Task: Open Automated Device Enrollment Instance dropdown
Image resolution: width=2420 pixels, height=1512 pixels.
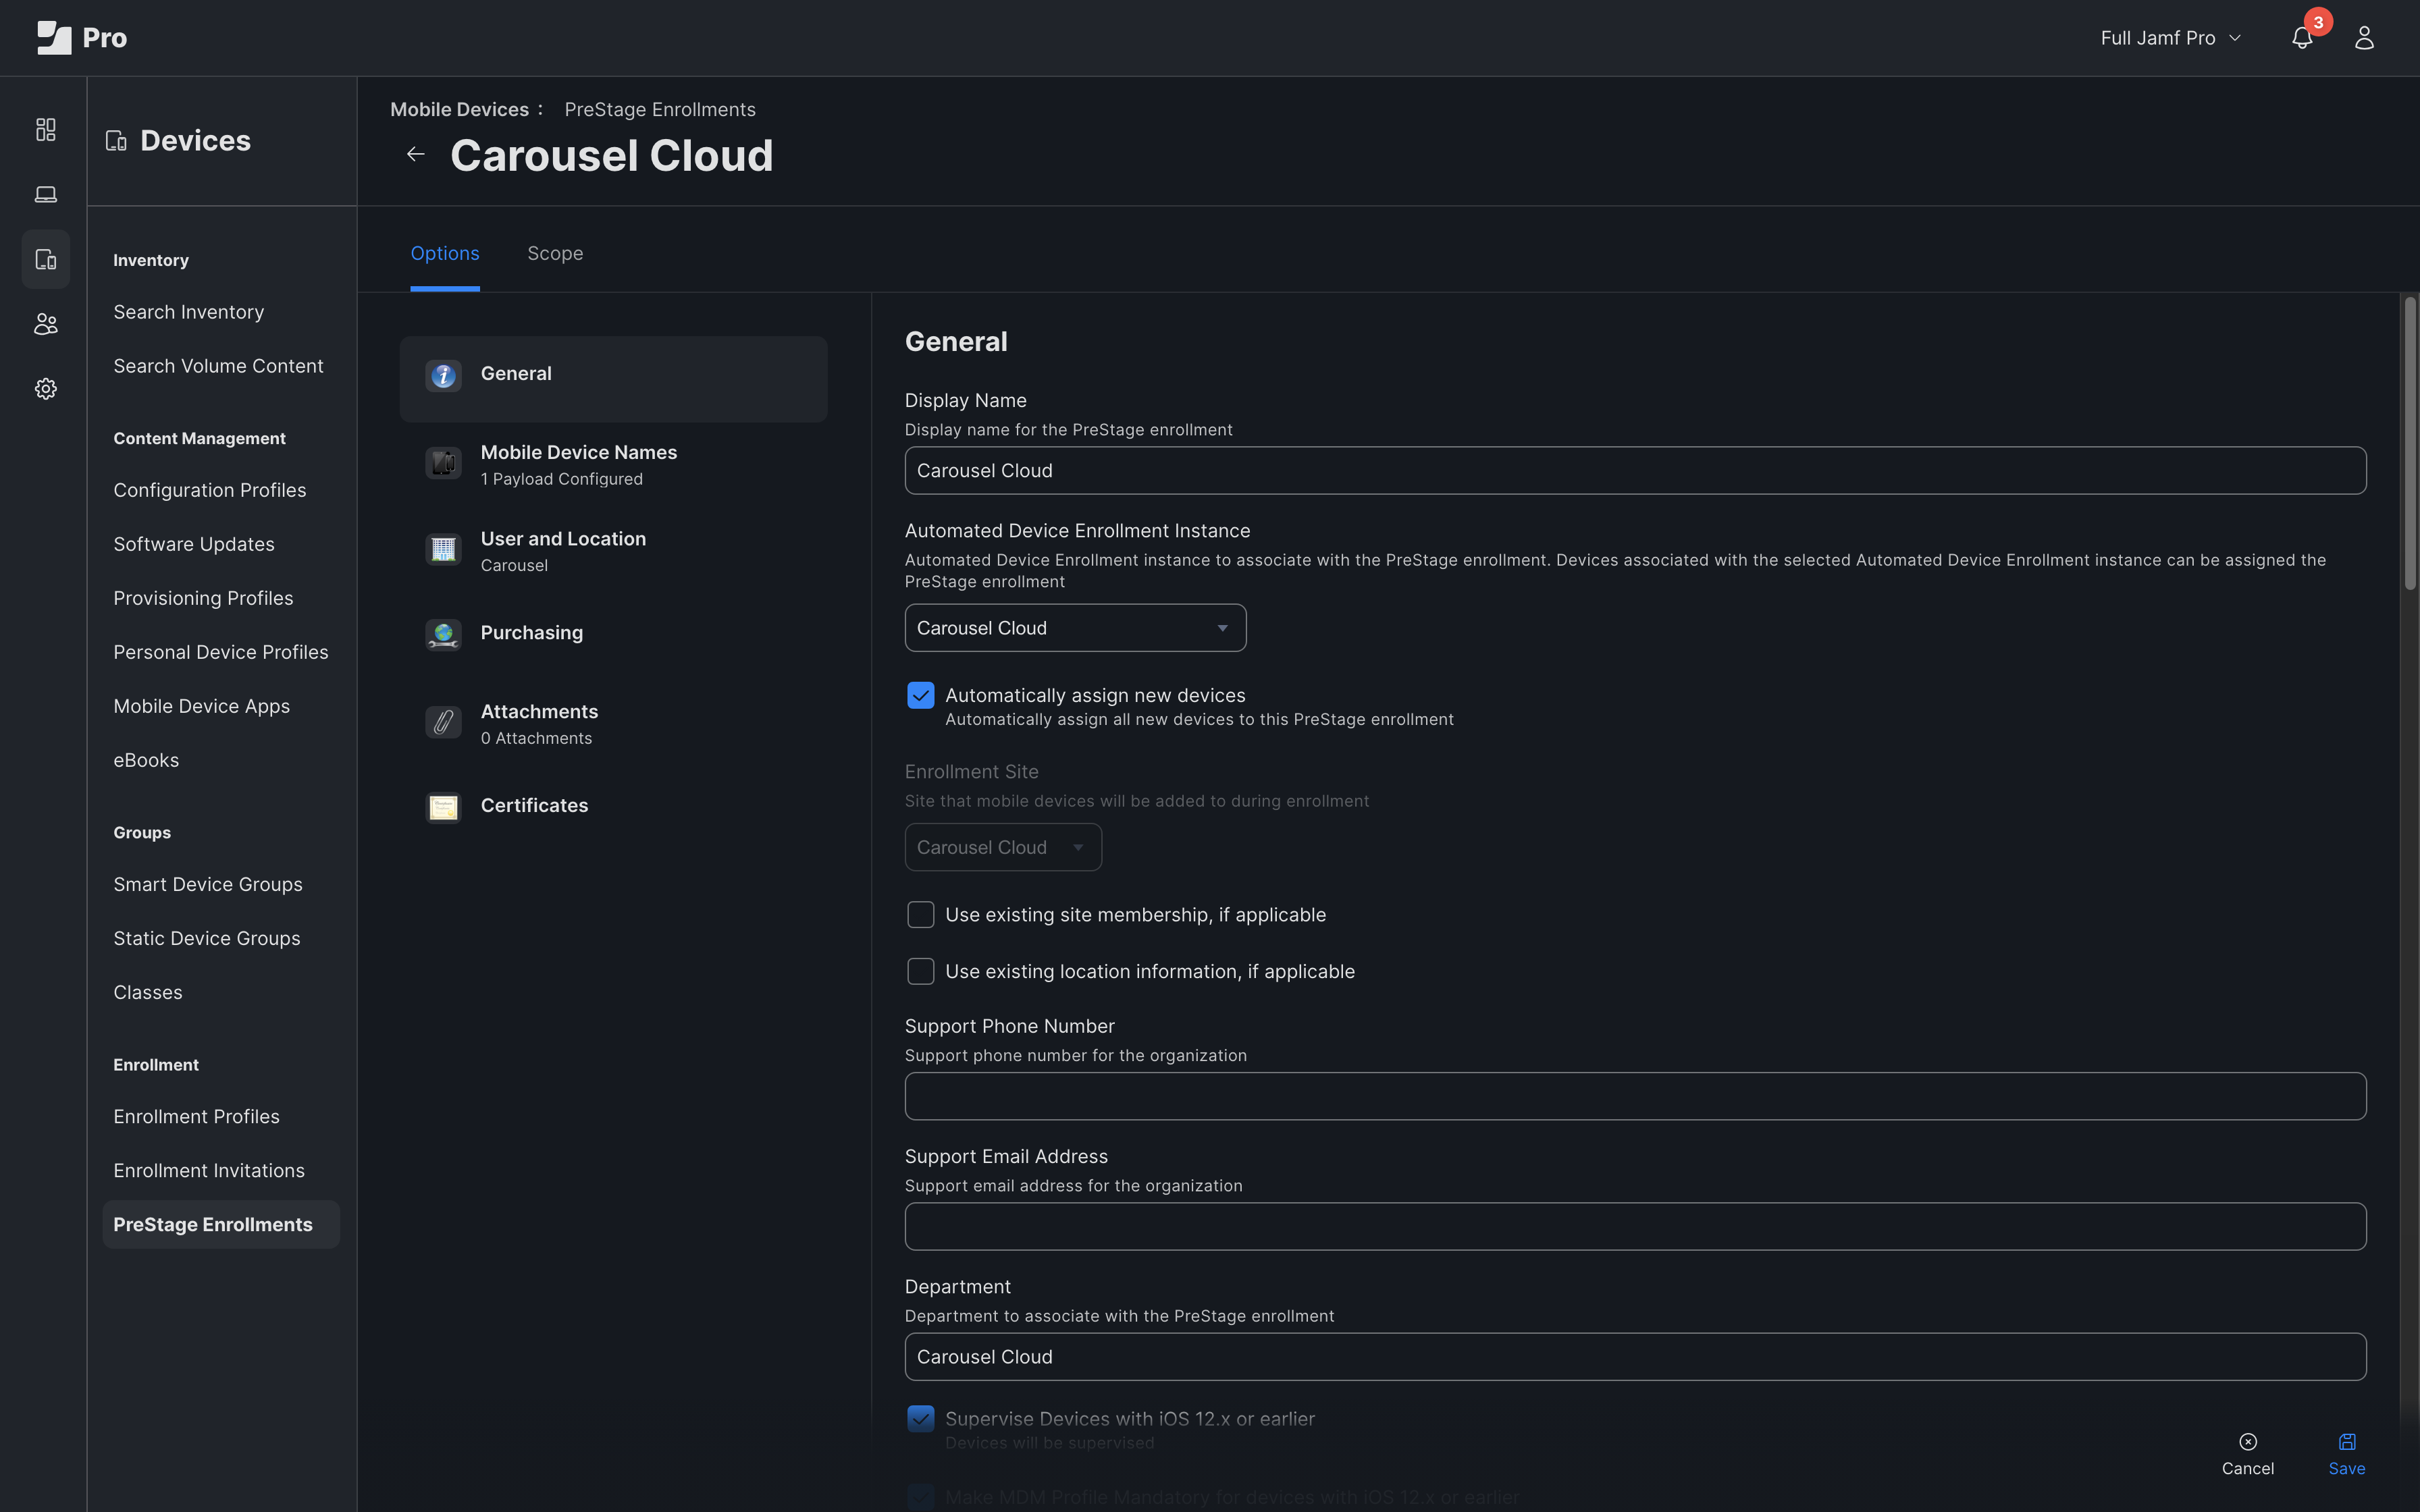Action: [1075, 628]
